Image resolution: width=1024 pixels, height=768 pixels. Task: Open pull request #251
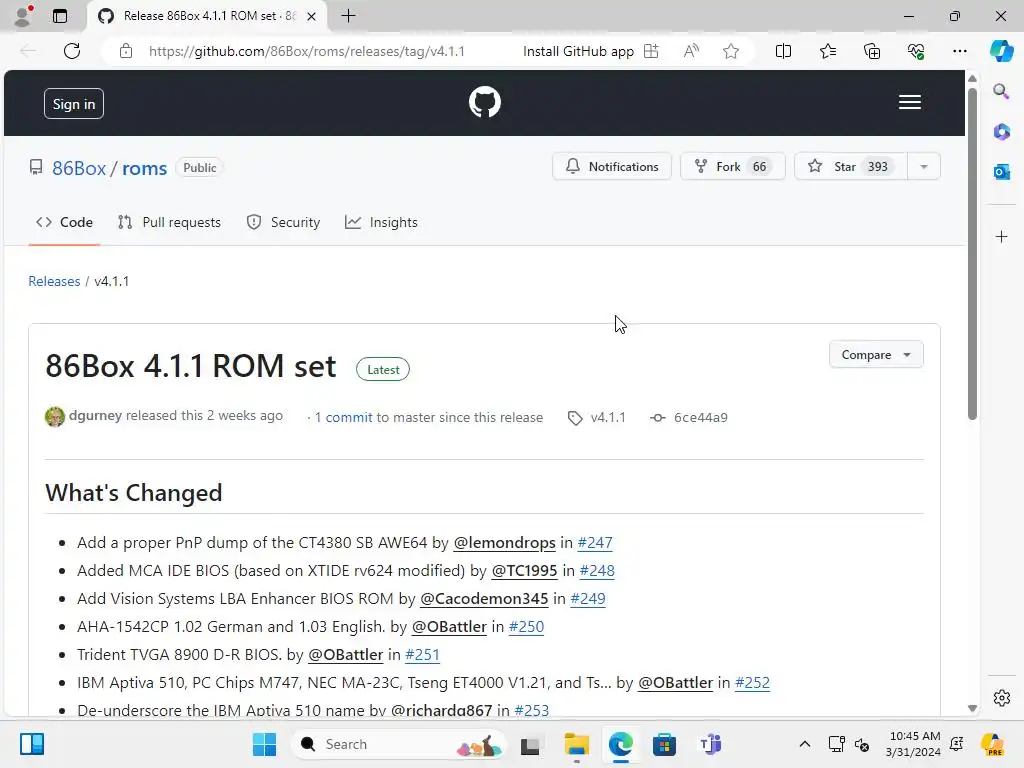point(423,655)
